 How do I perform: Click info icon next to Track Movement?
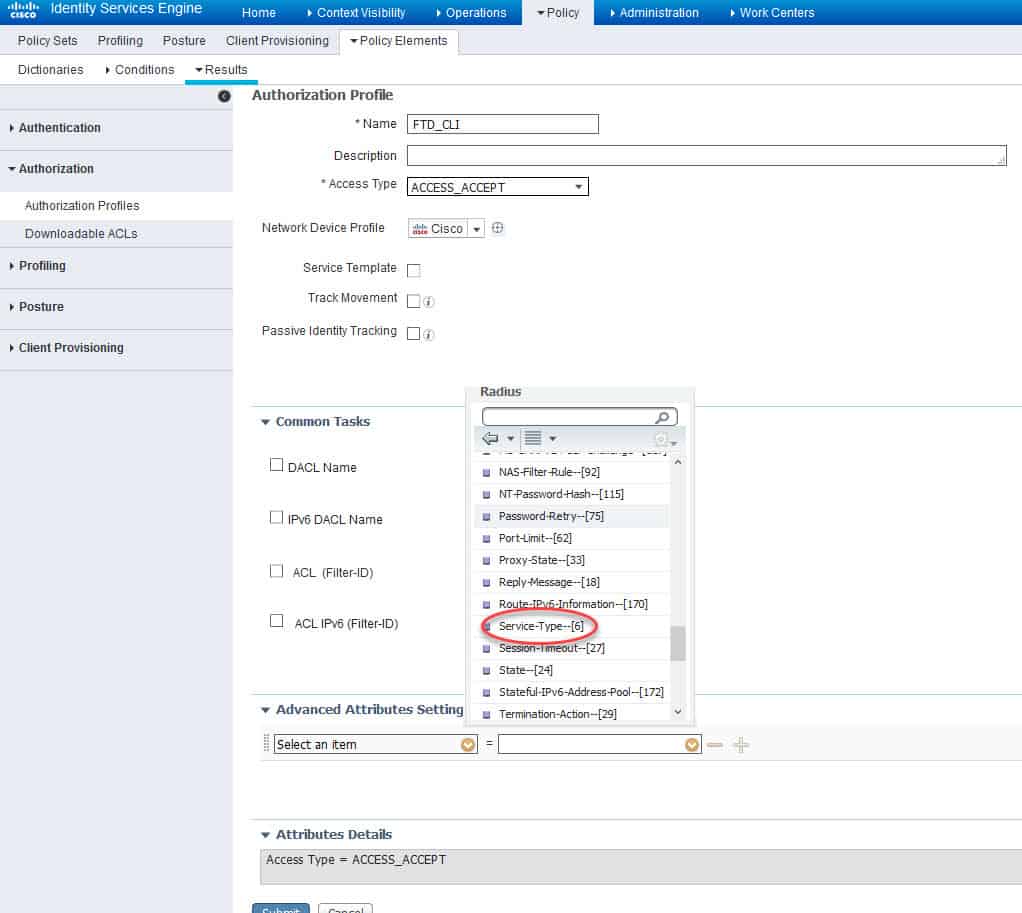428,302
